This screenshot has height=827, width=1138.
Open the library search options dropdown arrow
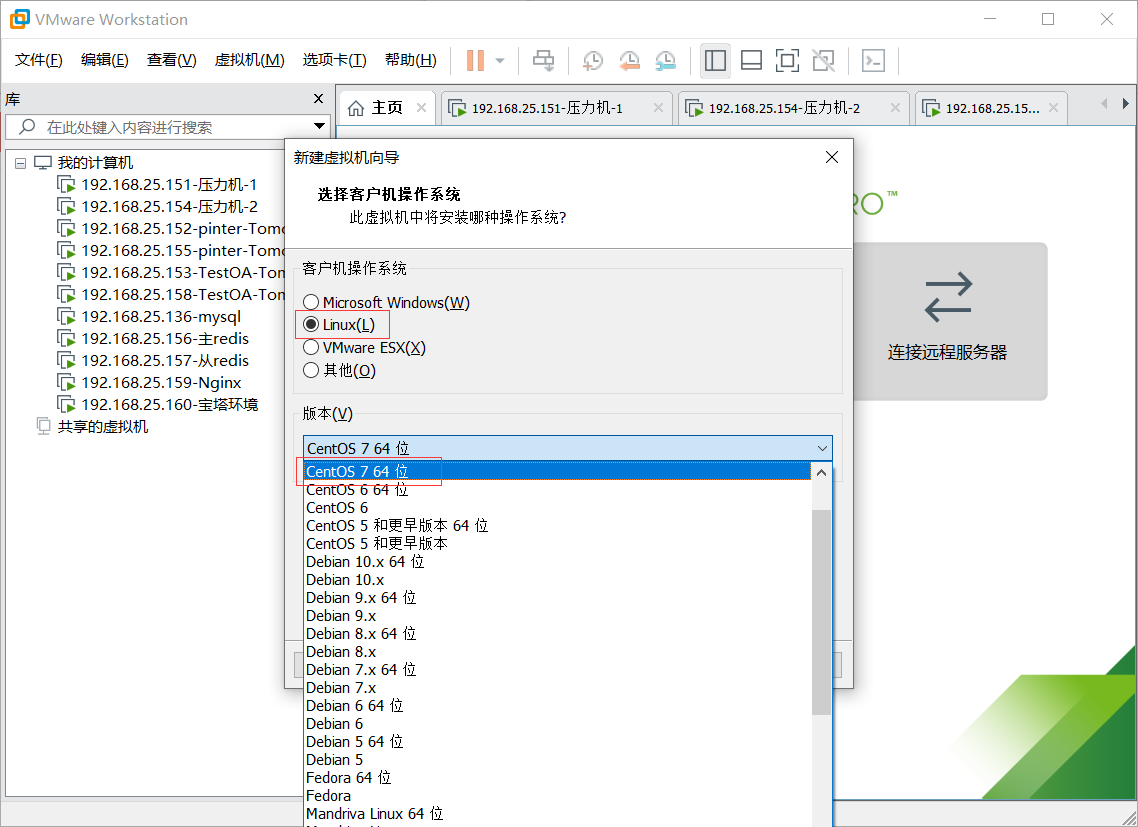click(x=319, y=126)
